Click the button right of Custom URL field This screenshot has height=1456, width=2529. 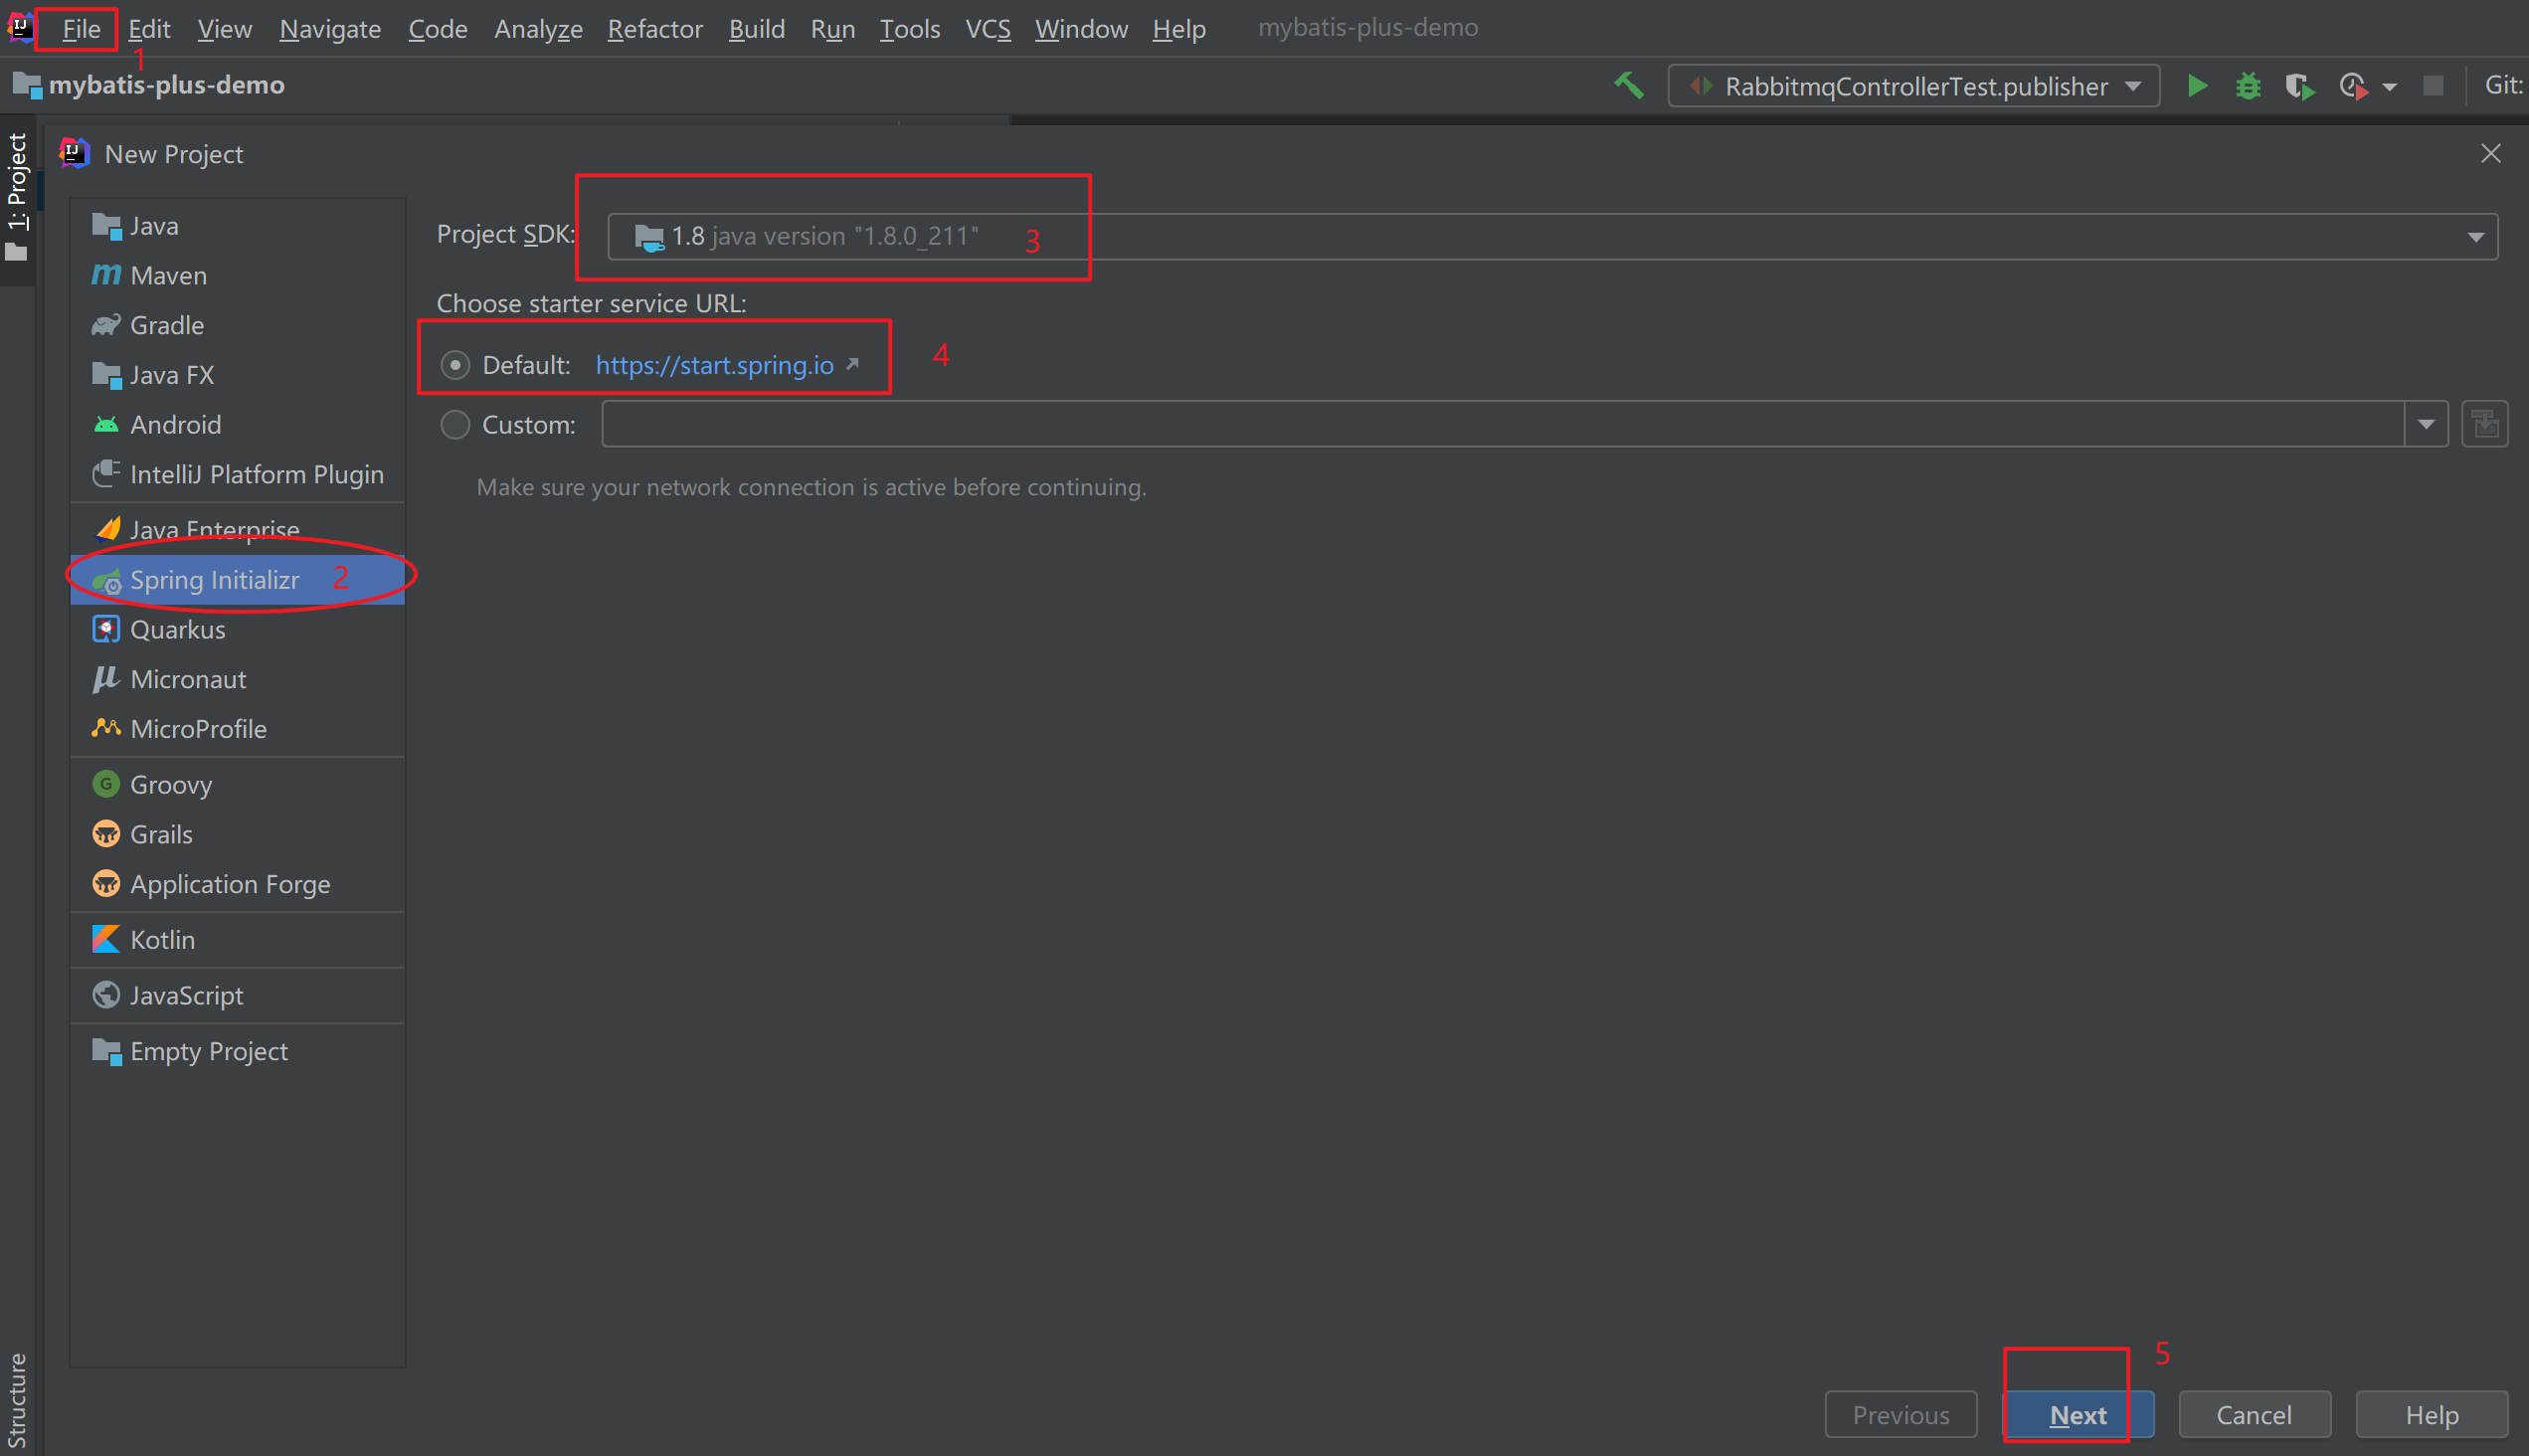click(x=2485, y=425)
